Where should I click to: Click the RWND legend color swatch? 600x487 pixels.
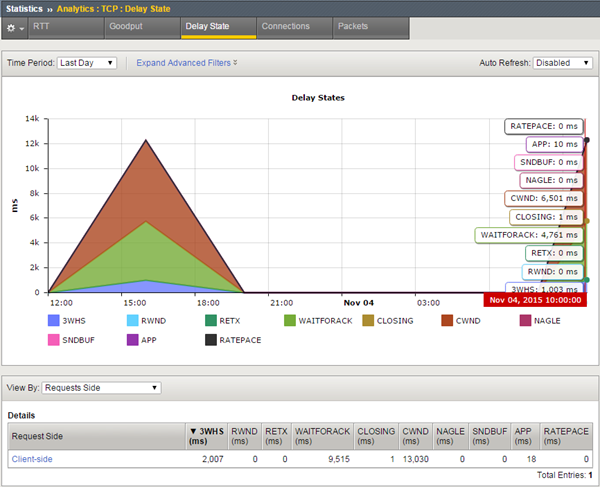[x=134, y=321]
